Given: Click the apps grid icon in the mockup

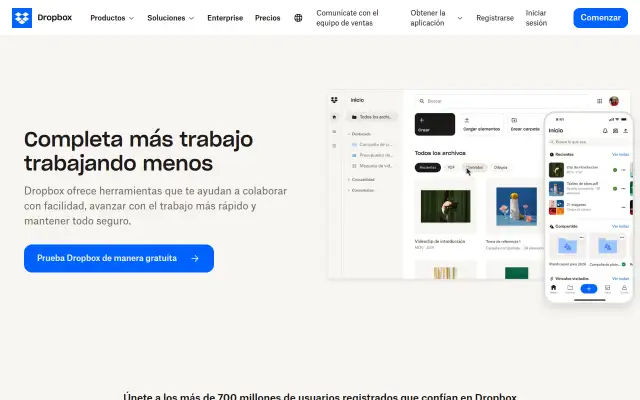Looking at the screenshot, I should [599, 101].
